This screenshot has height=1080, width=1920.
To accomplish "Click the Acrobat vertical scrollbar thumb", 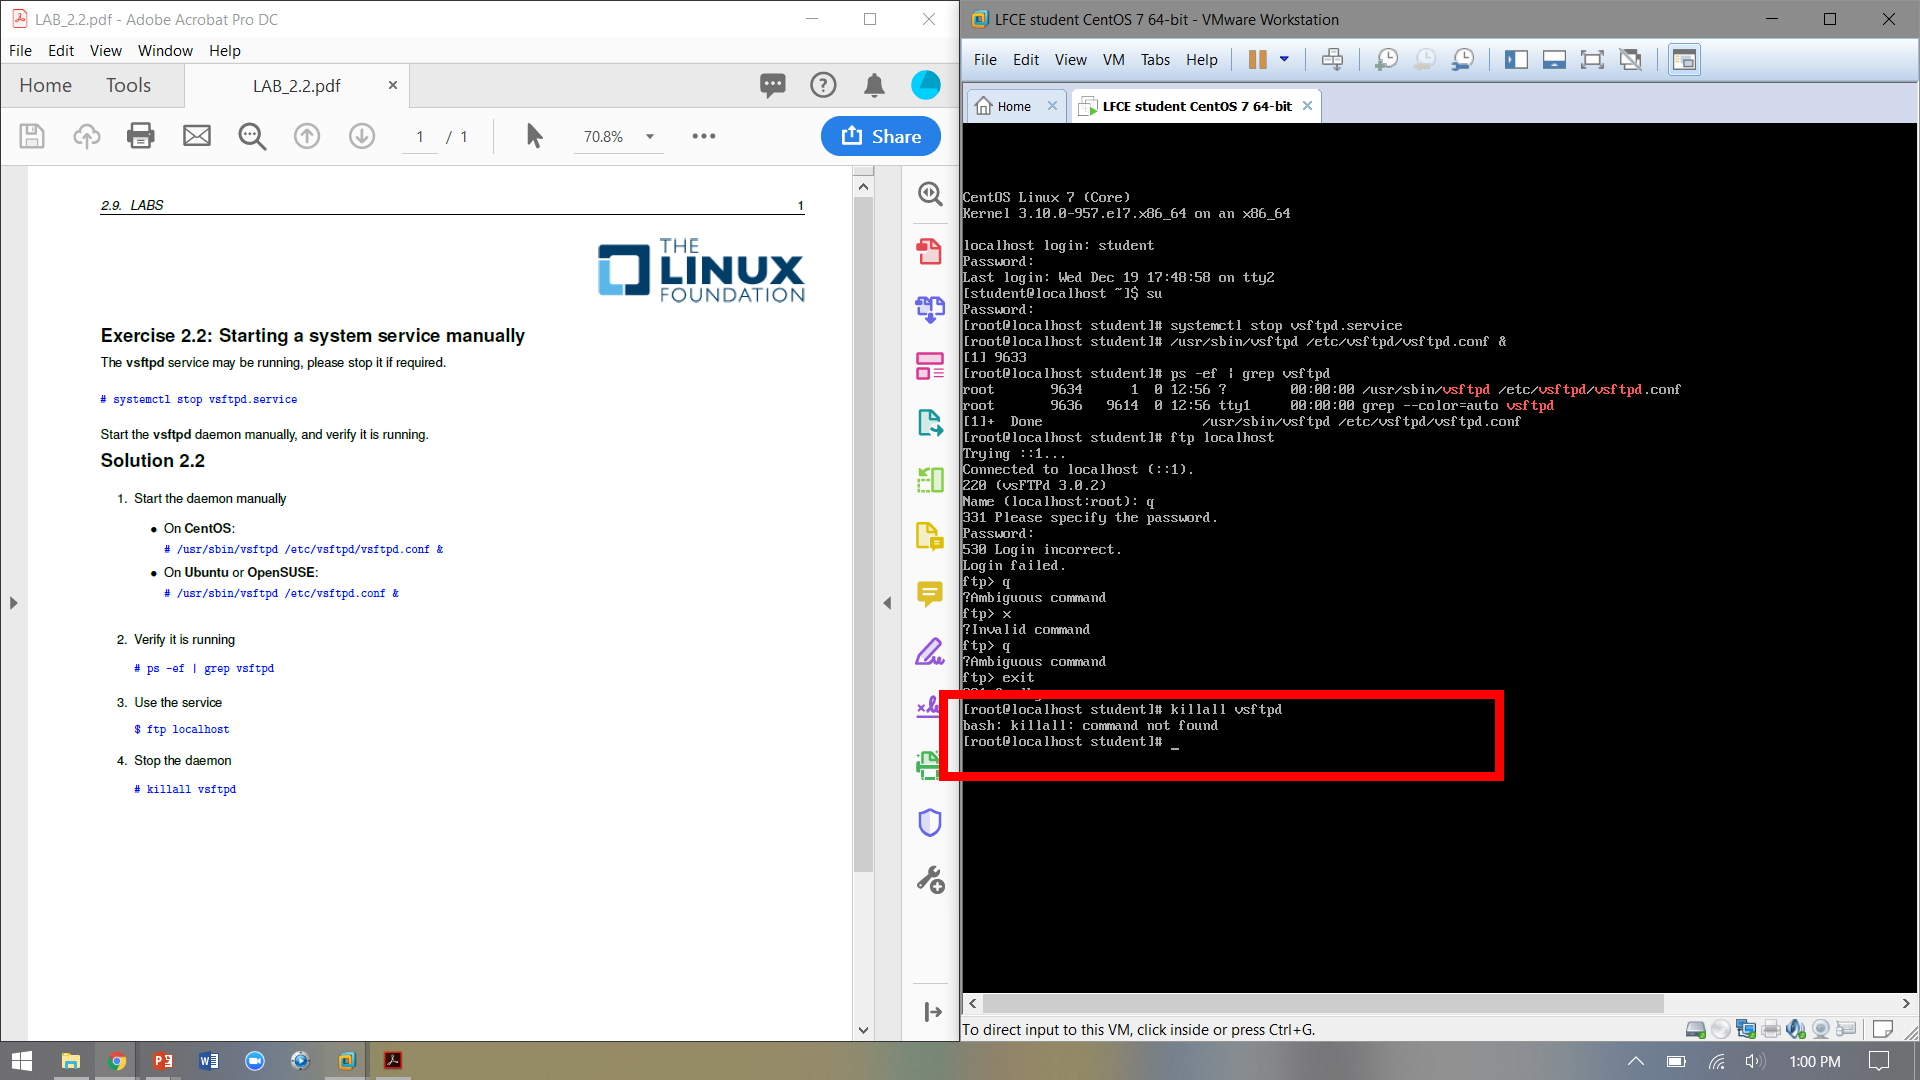I will (x=863, y=535).
